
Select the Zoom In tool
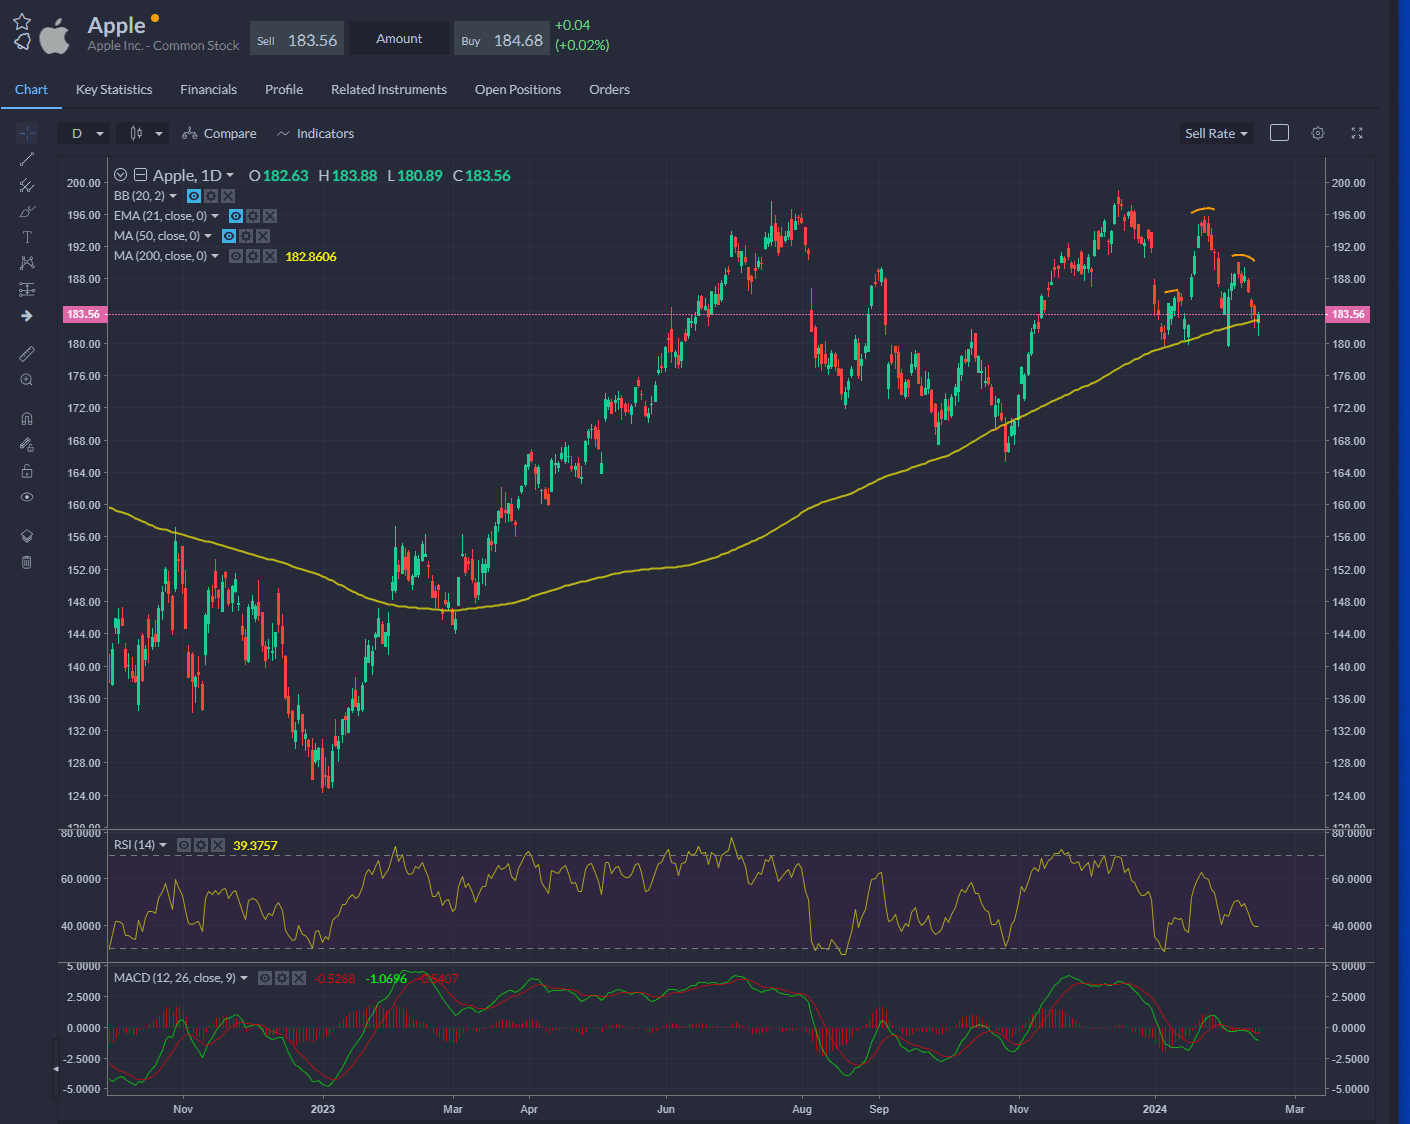(26, 379)
